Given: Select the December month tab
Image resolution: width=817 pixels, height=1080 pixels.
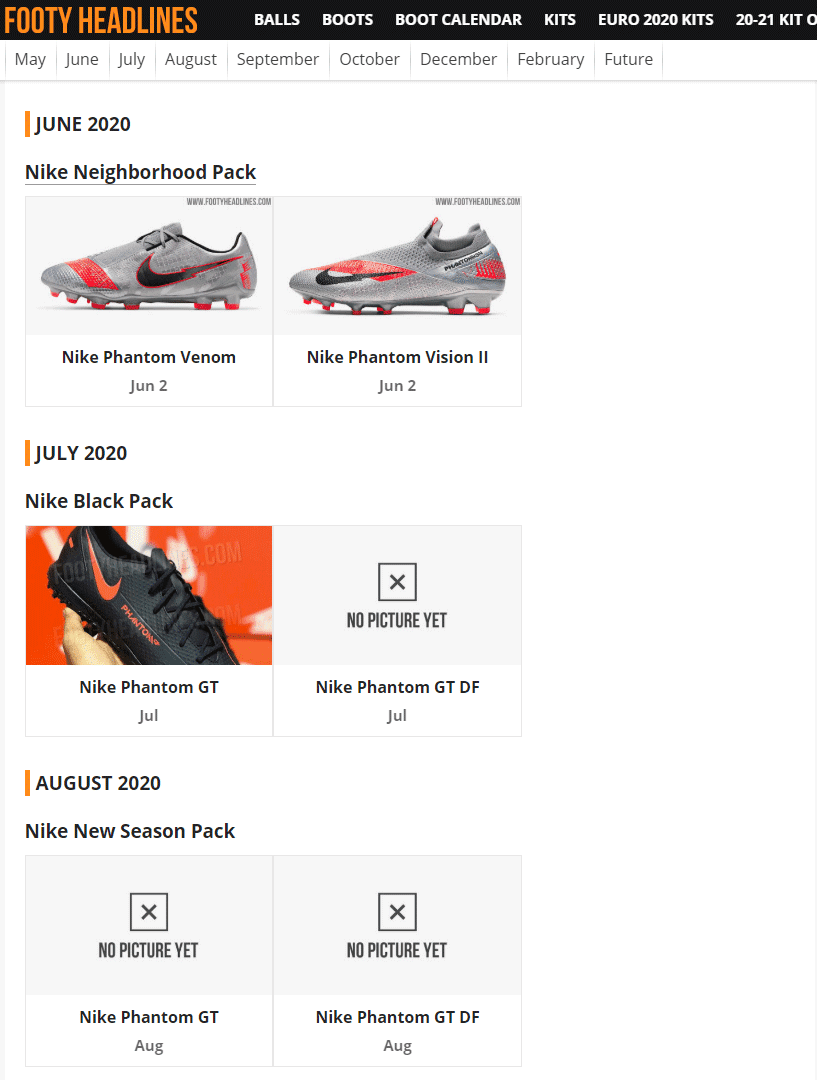Looking at the screenshot, I should (458, 60).
